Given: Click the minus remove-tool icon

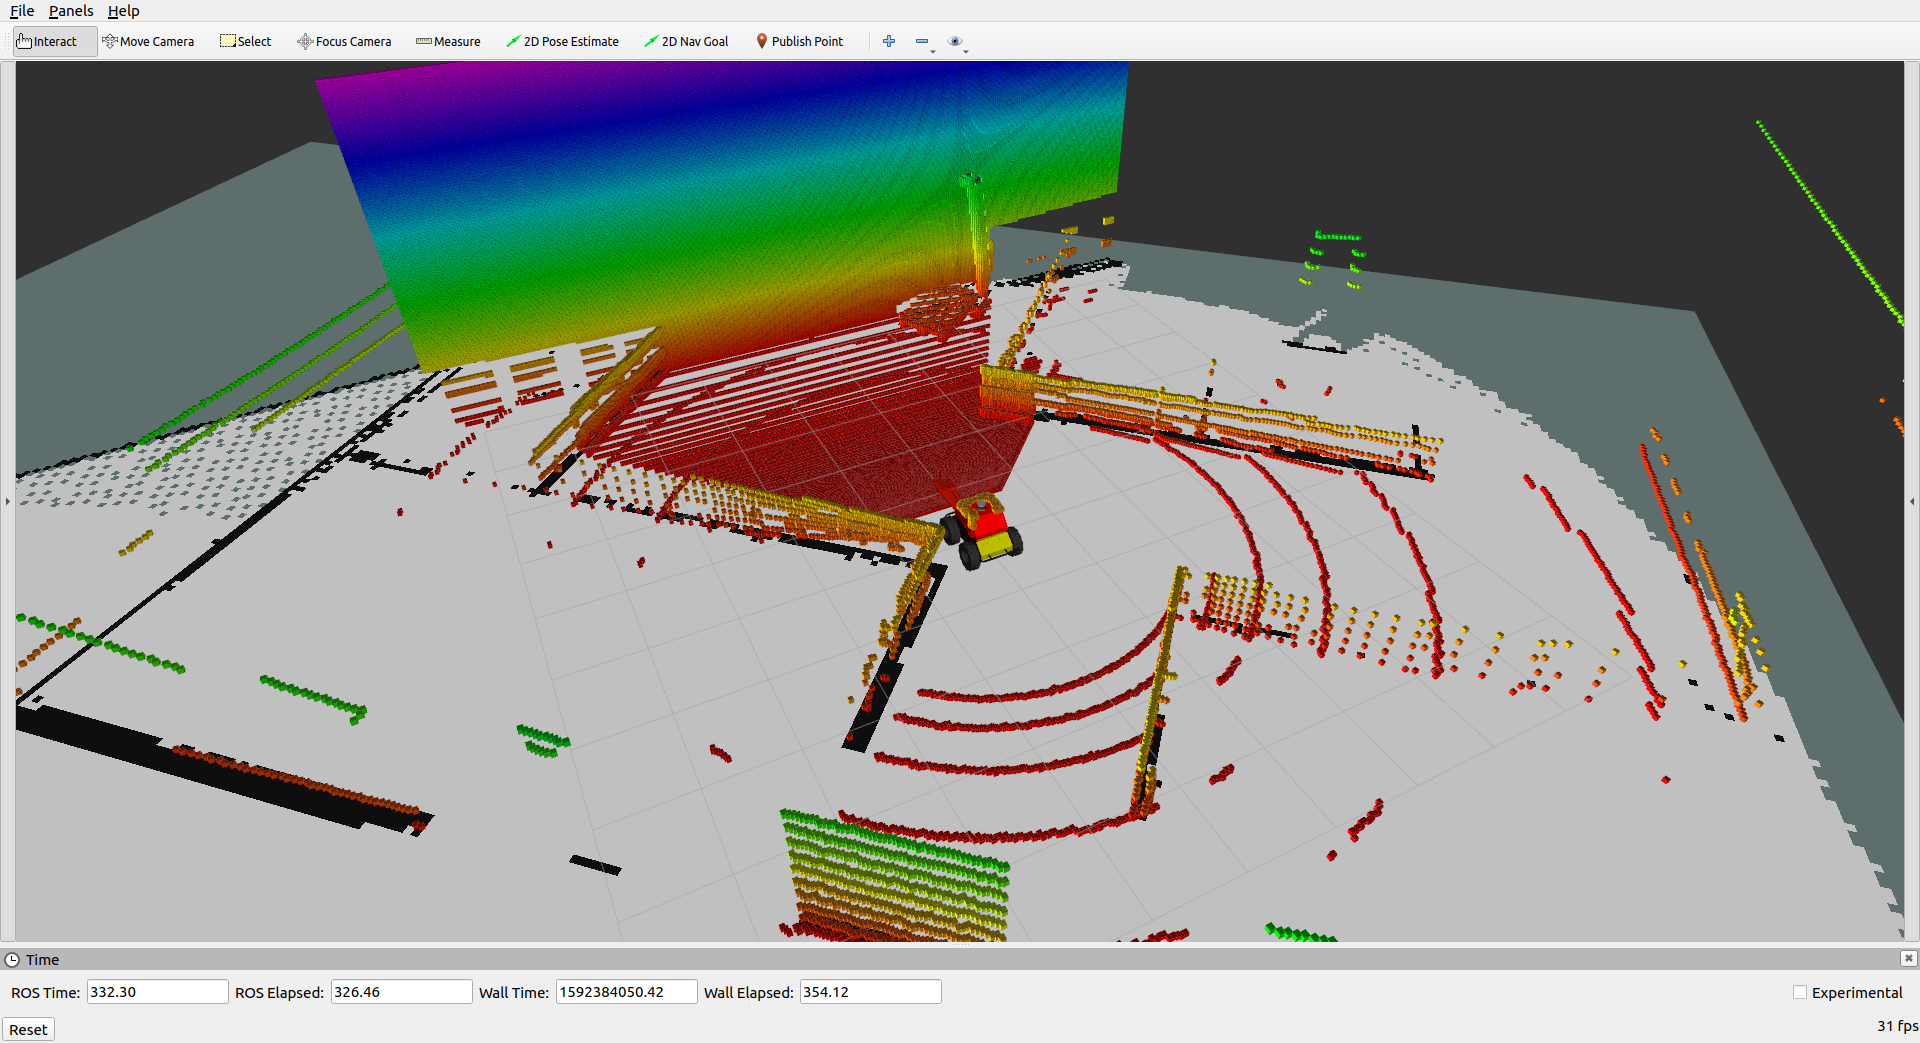Looking at the screenshot, I should click(x=922, y=41).
